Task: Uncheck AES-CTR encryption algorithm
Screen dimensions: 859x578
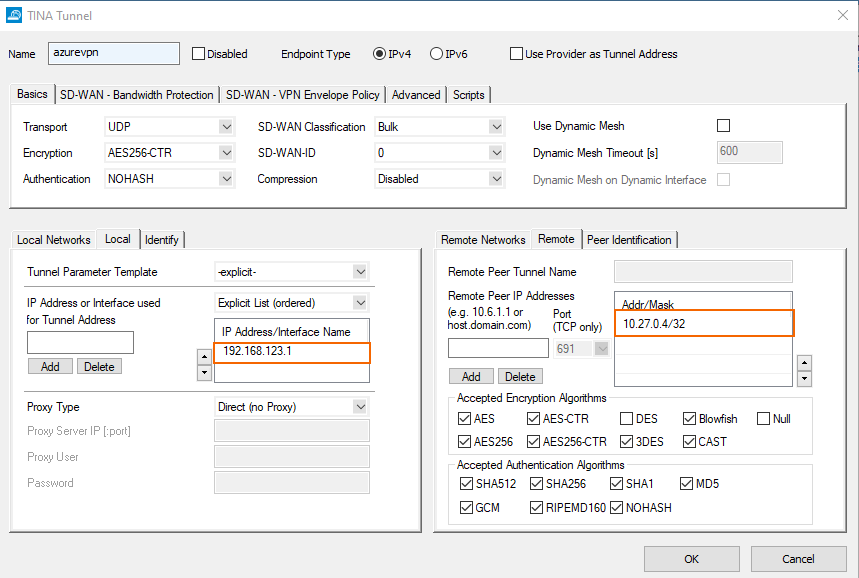Action: coord(533,419)
